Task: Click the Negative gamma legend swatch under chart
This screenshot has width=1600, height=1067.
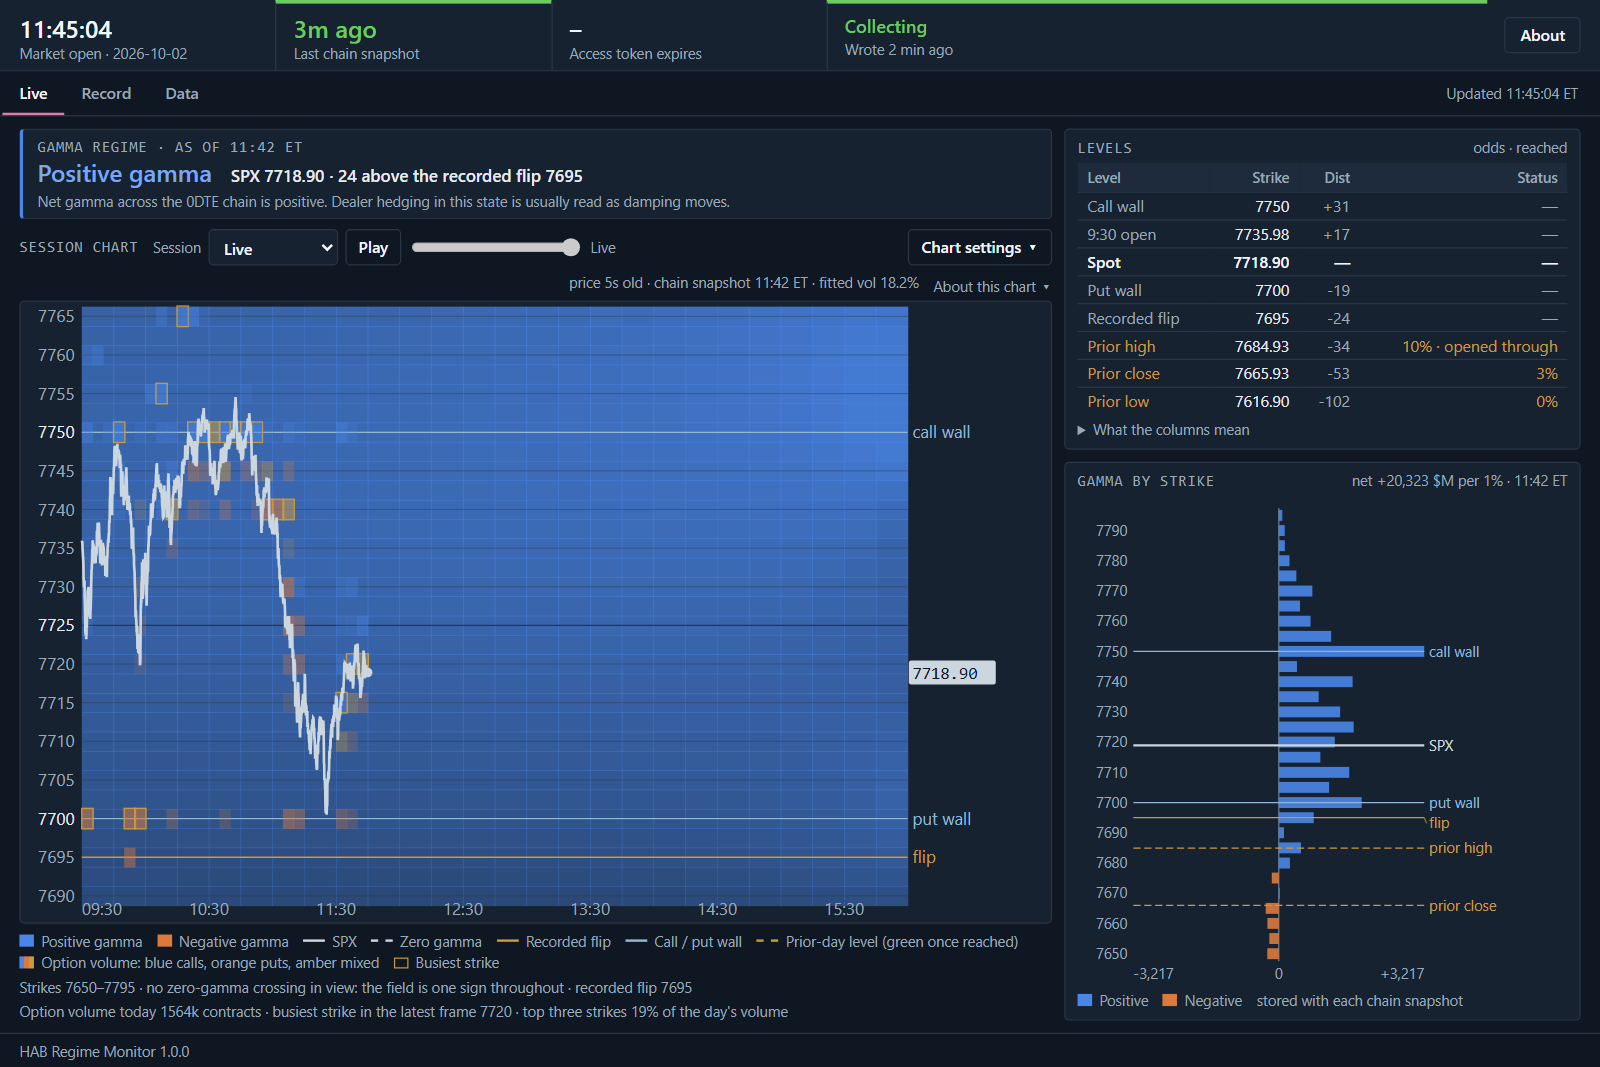Action: 165,941
